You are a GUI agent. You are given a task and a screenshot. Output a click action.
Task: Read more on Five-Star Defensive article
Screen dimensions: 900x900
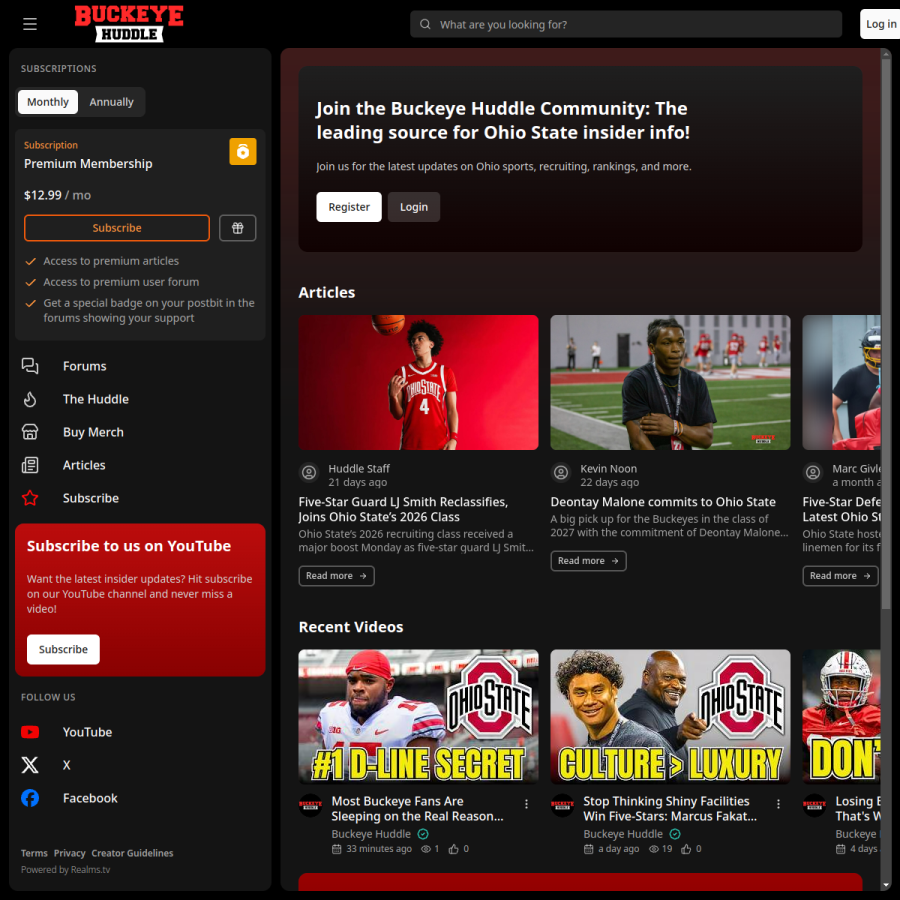tap(840, 576)
